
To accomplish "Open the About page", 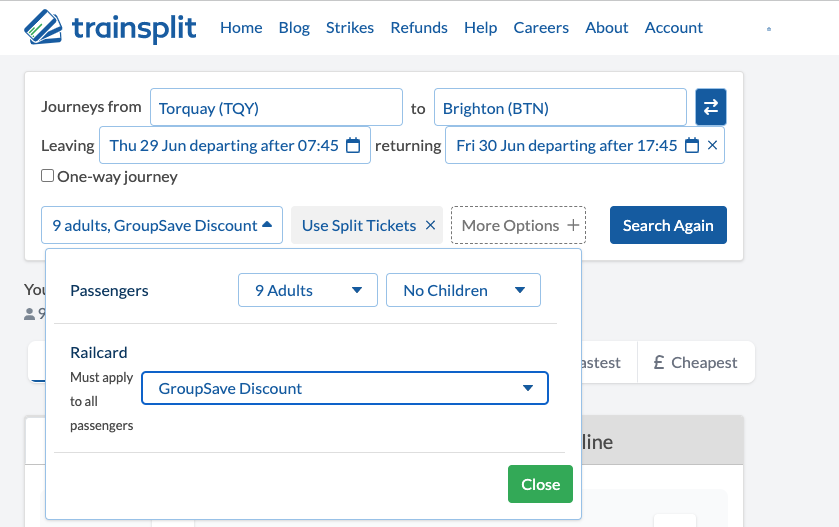I will click(x=607, y=28).
